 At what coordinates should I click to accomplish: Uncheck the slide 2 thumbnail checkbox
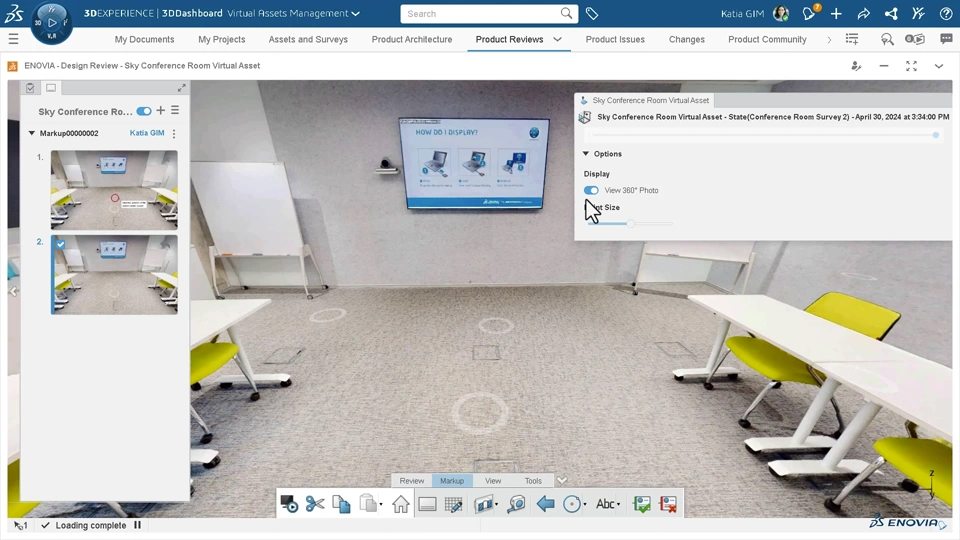[x=60, y=244]
